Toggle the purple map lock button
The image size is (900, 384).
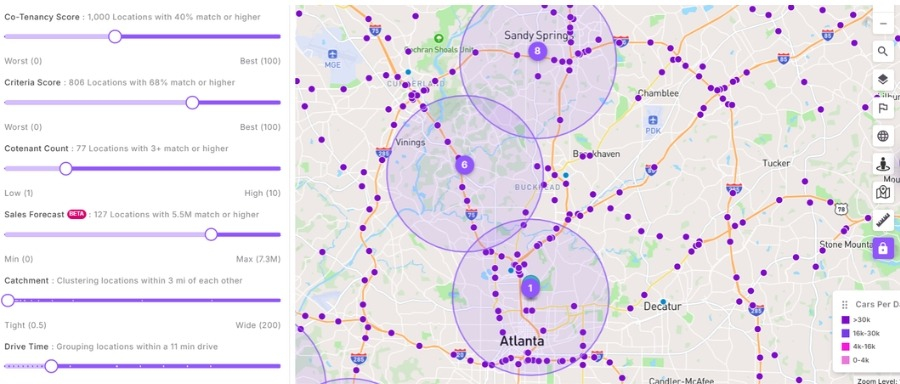click(883, 248)
